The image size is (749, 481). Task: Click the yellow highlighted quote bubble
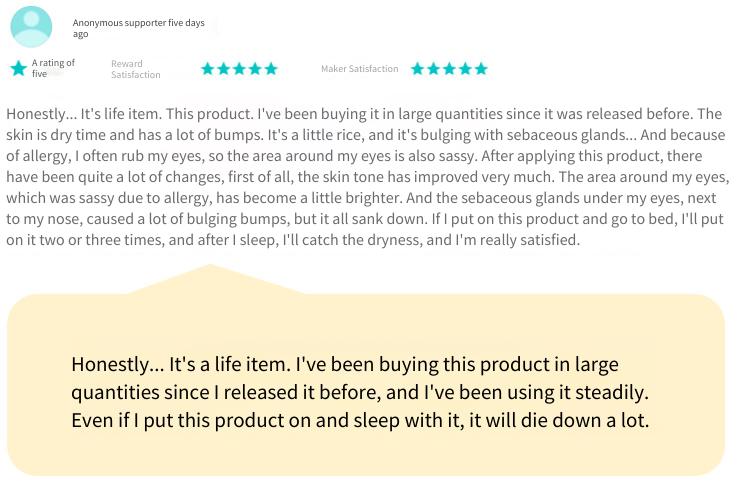click(366, 385)
